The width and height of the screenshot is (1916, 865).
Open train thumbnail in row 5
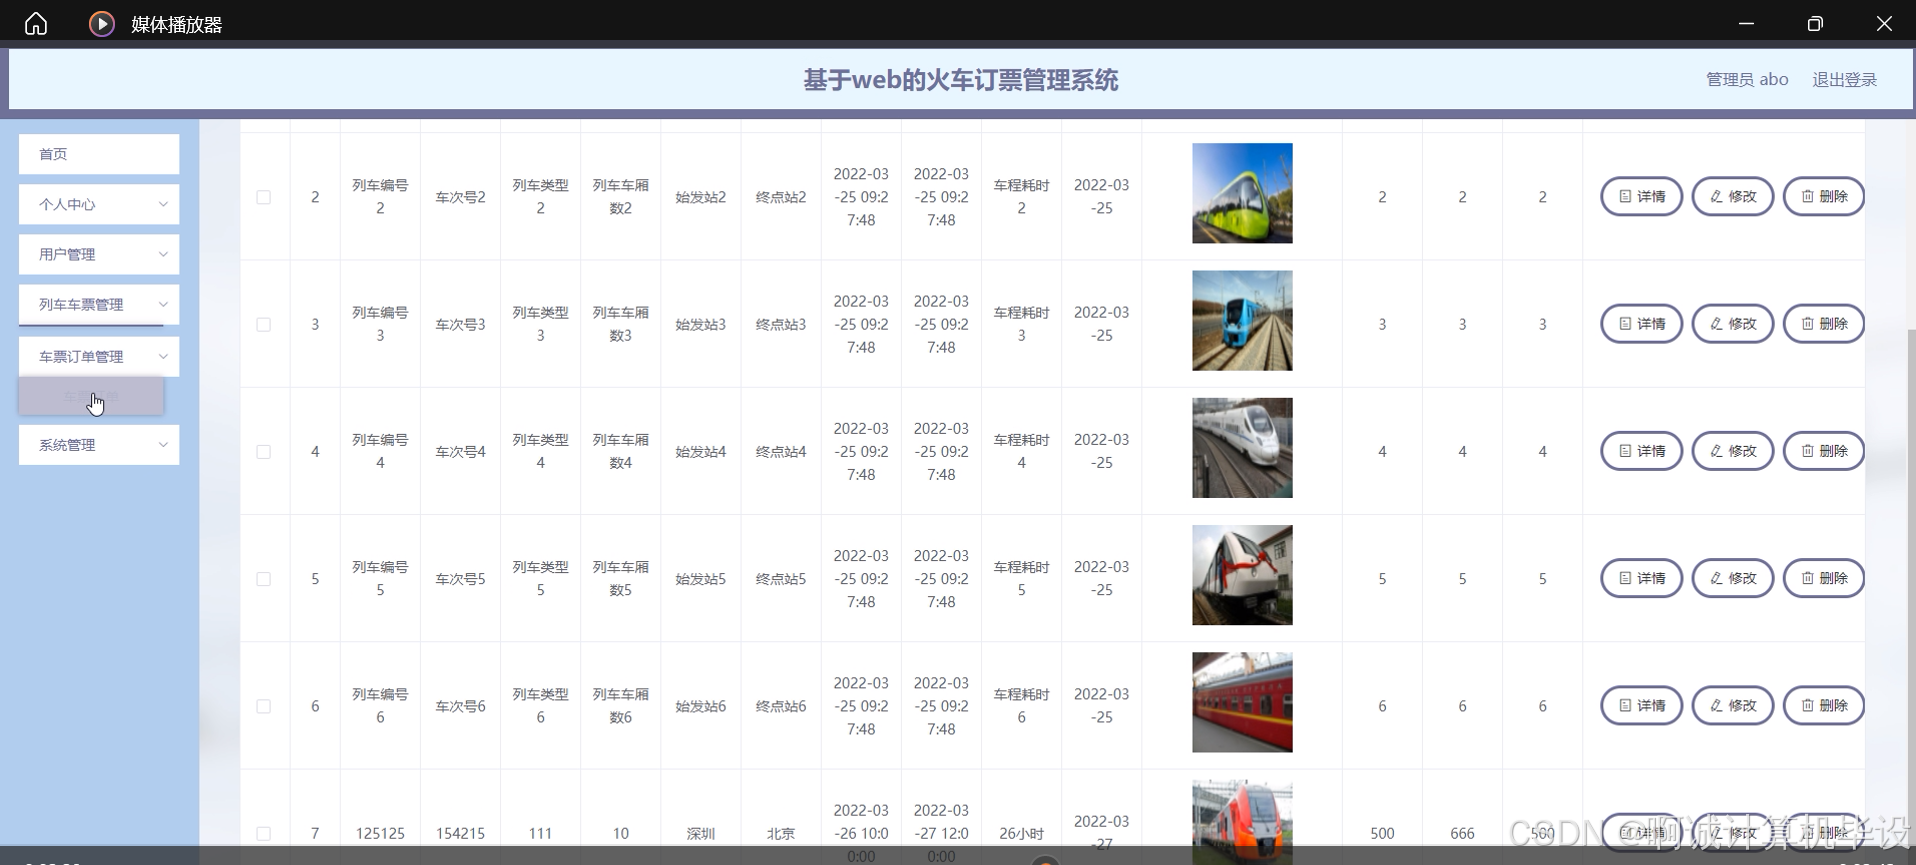tap(1242, 575)
